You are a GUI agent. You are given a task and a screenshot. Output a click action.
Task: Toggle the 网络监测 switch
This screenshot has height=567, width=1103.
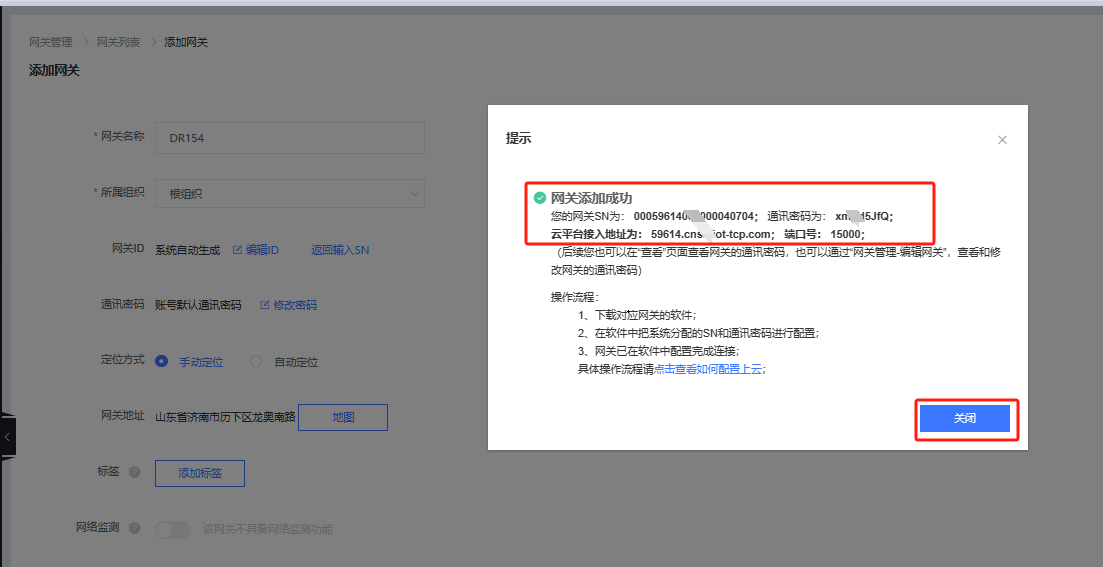173,529
